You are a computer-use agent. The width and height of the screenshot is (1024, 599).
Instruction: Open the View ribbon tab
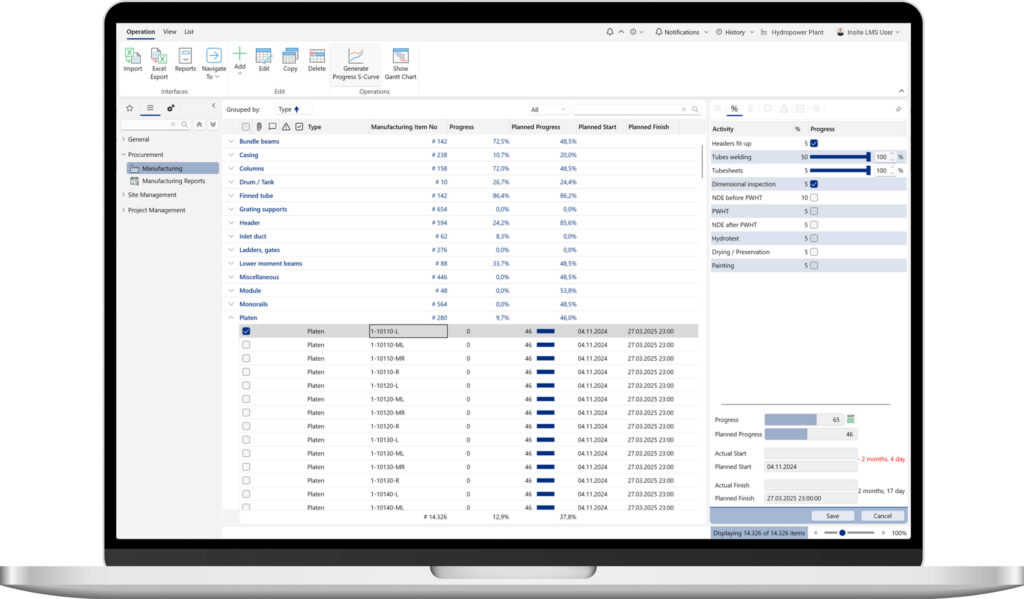point(170,31)
